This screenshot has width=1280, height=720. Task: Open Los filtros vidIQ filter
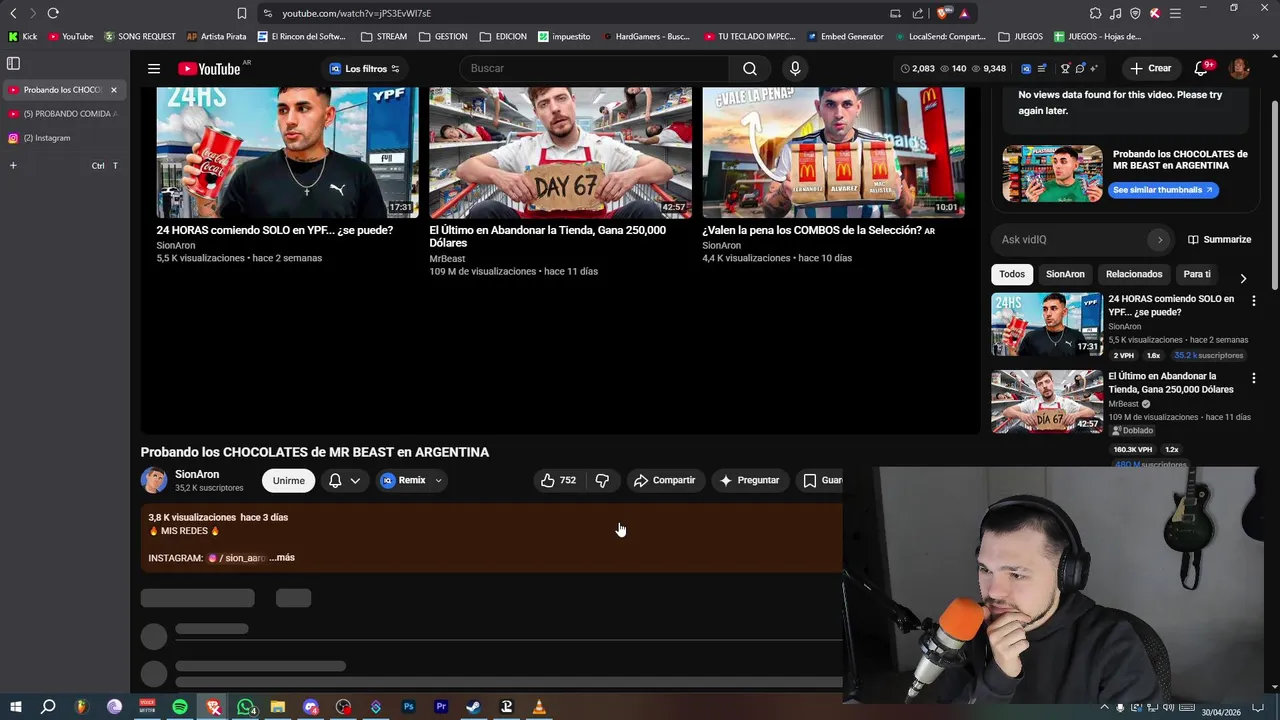pyautogui.click(x=365, y=68)
